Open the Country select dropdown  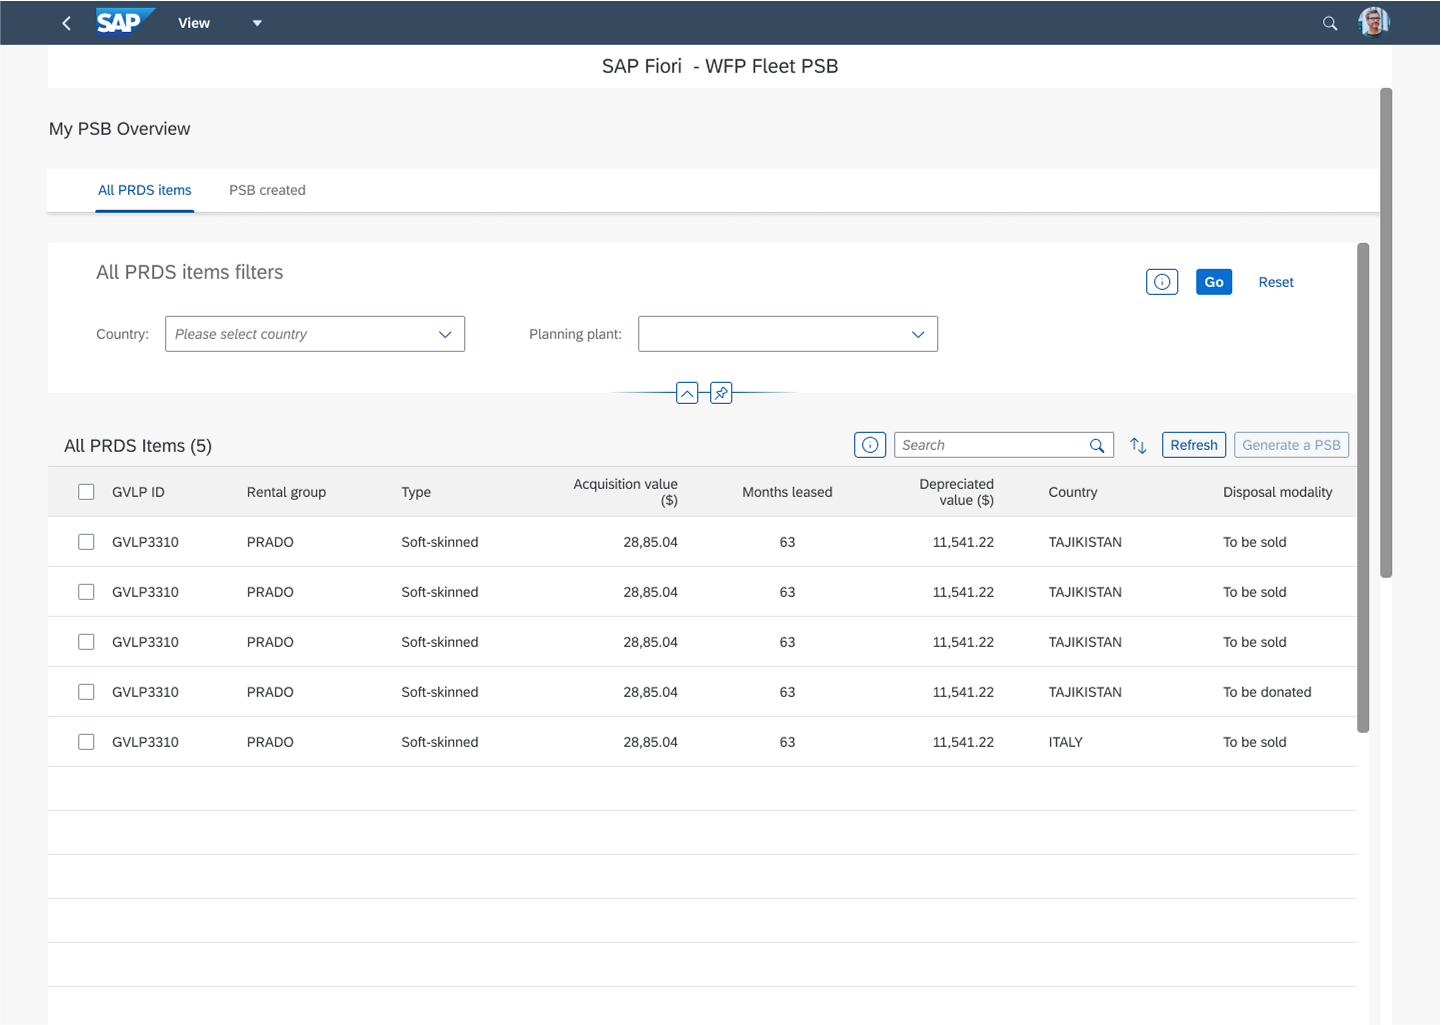315,334
